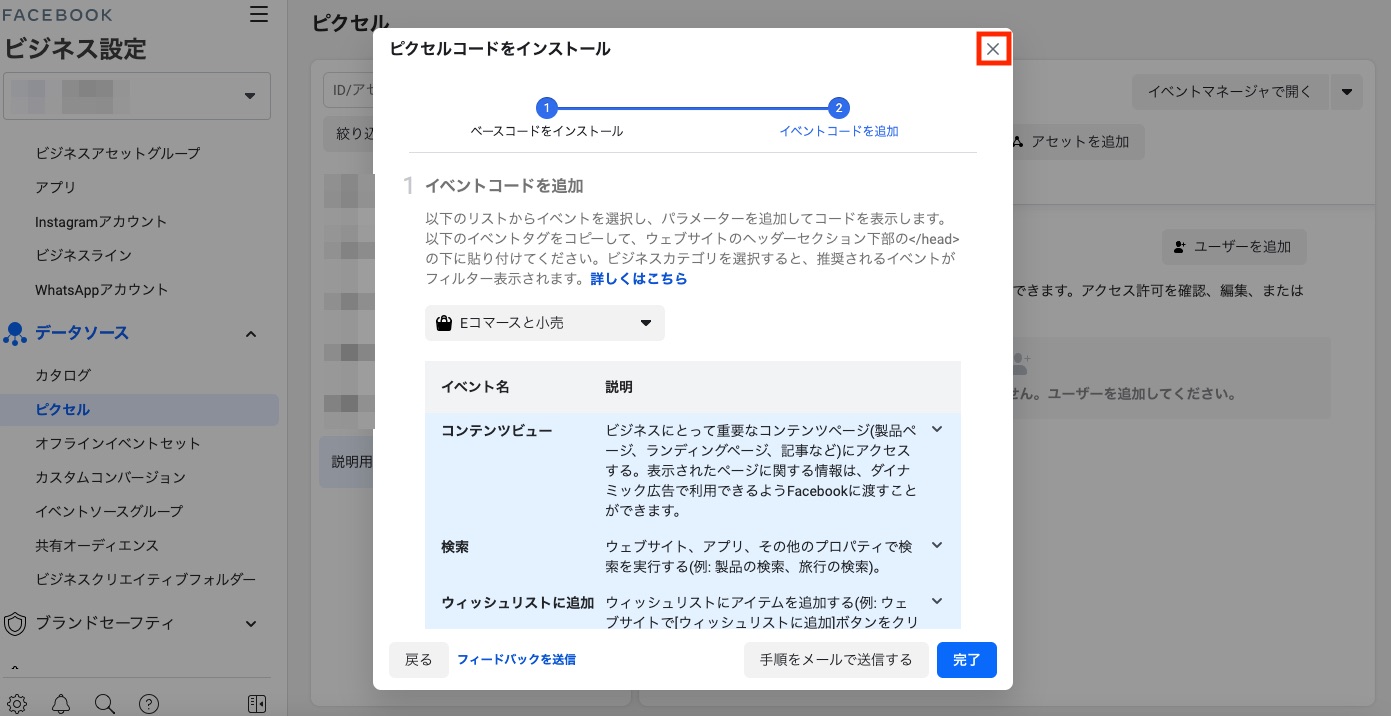Select the コンテンツビュー event name
This screenshot has width=1391, height=716.
pos(497,429)
